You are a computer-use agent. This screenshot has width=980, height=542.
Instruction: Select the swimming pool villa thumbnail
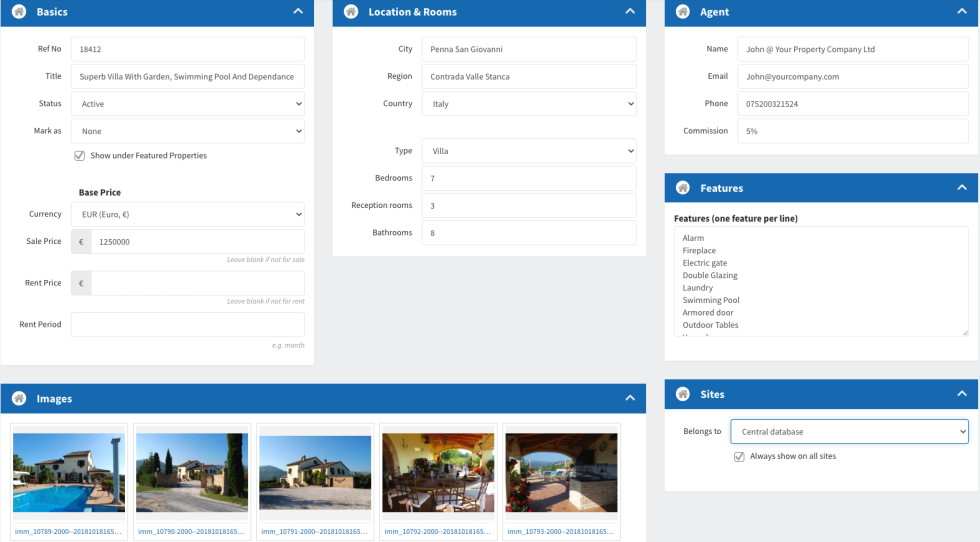[x=69, y=472]
